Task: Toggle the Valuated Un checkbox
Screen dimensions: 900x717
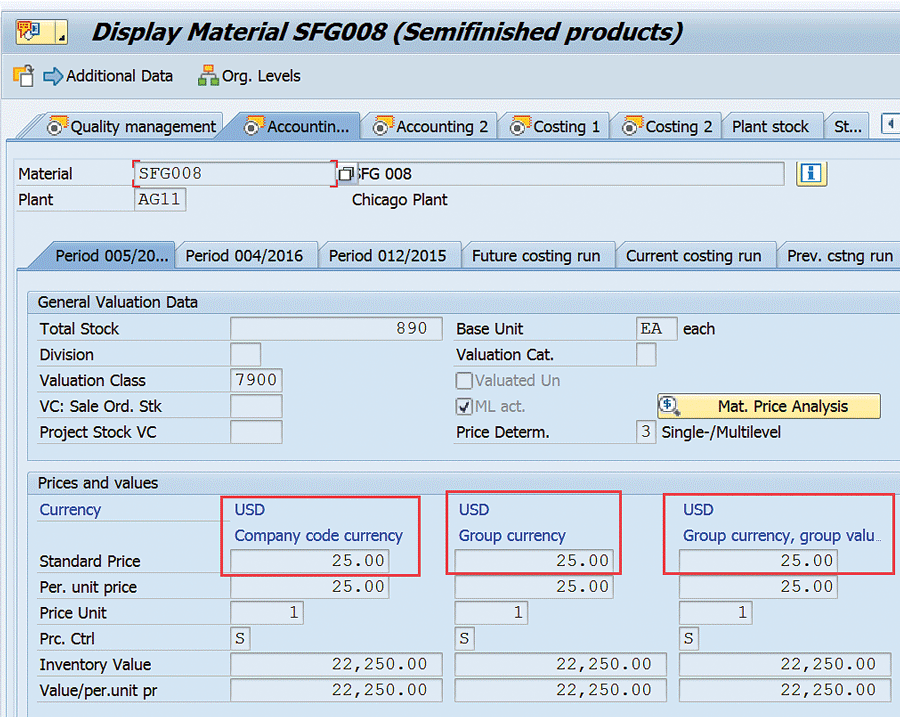Action: tap(464, 380)
